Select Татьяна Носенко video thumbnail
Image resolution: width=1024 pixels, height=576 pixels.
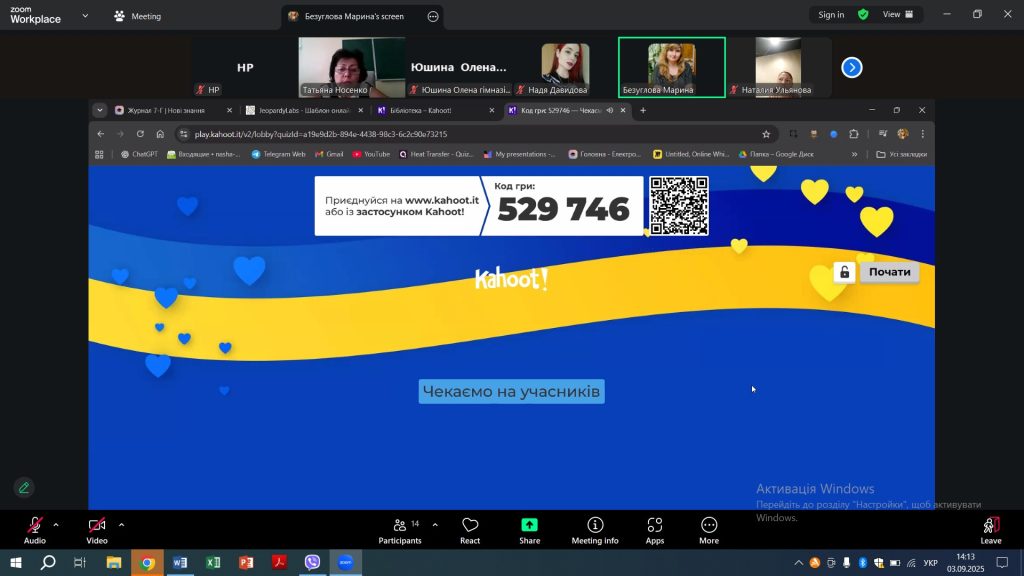coord(351,67)
